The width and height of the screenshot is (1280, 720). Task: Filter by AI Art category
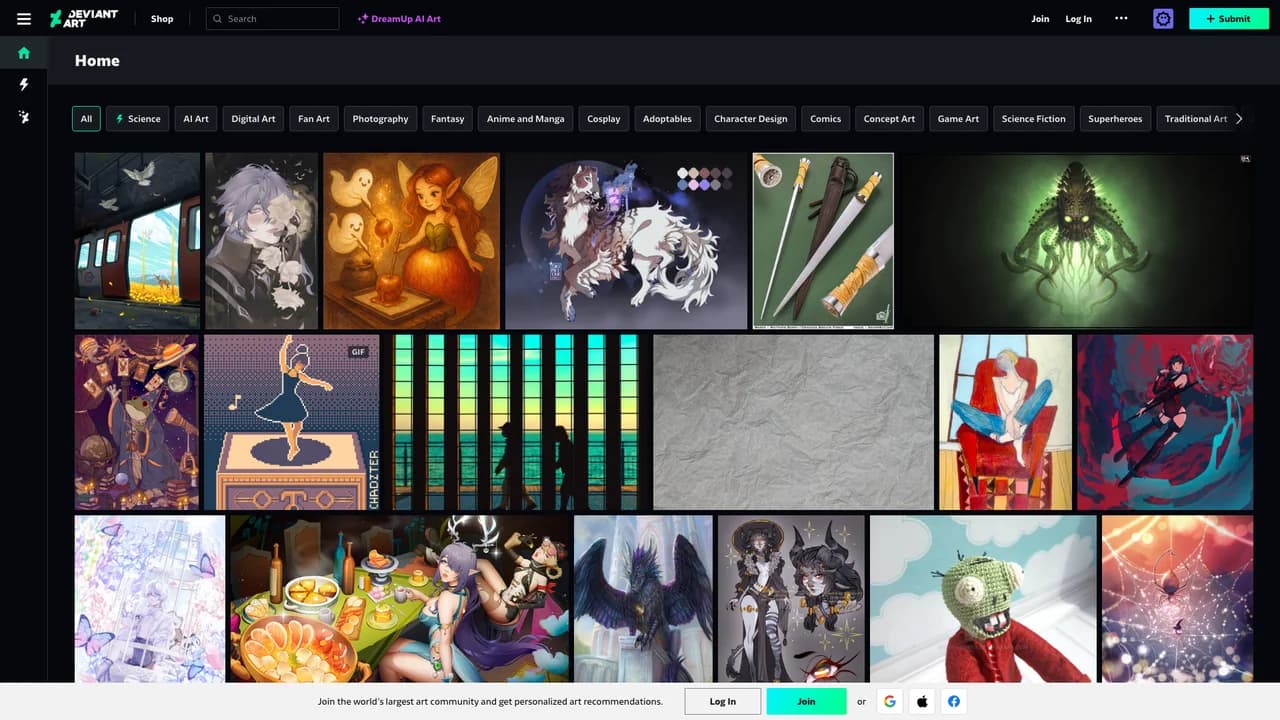196,119
